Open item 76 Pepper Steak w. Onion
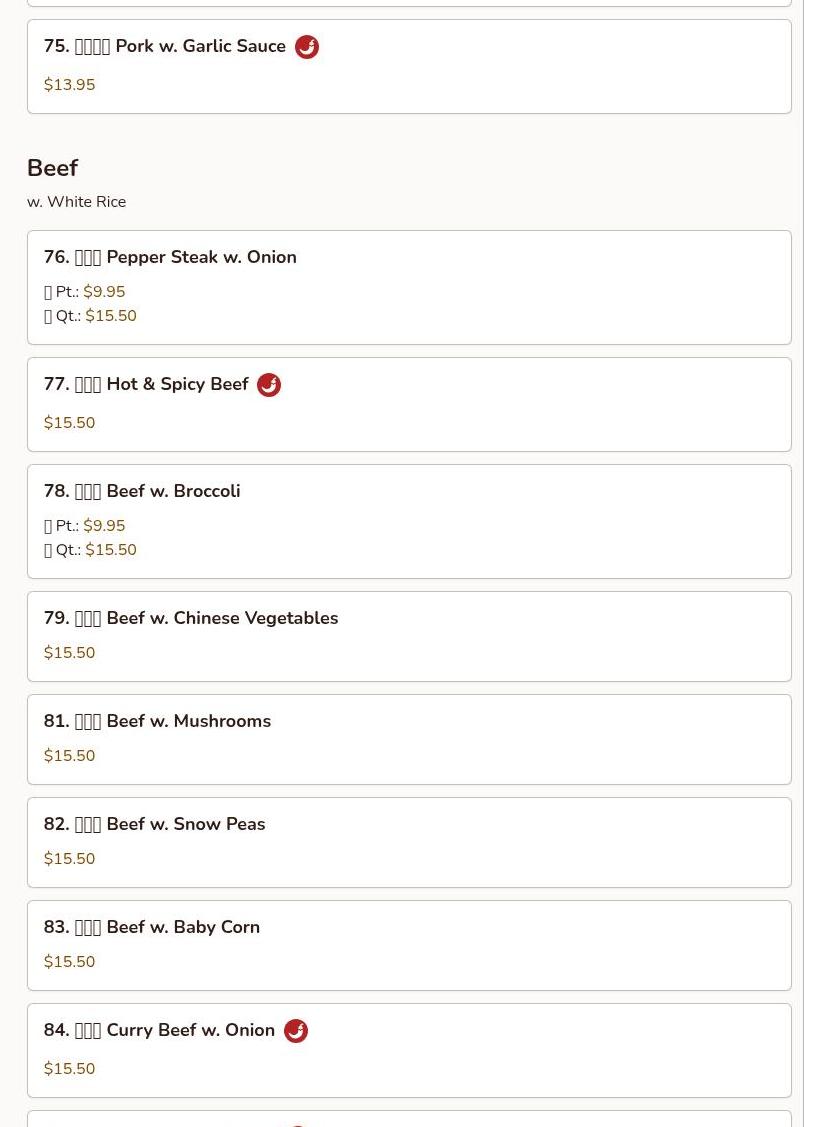The image size is (824, 1127). pyautogui.click(x=170, y=257)
